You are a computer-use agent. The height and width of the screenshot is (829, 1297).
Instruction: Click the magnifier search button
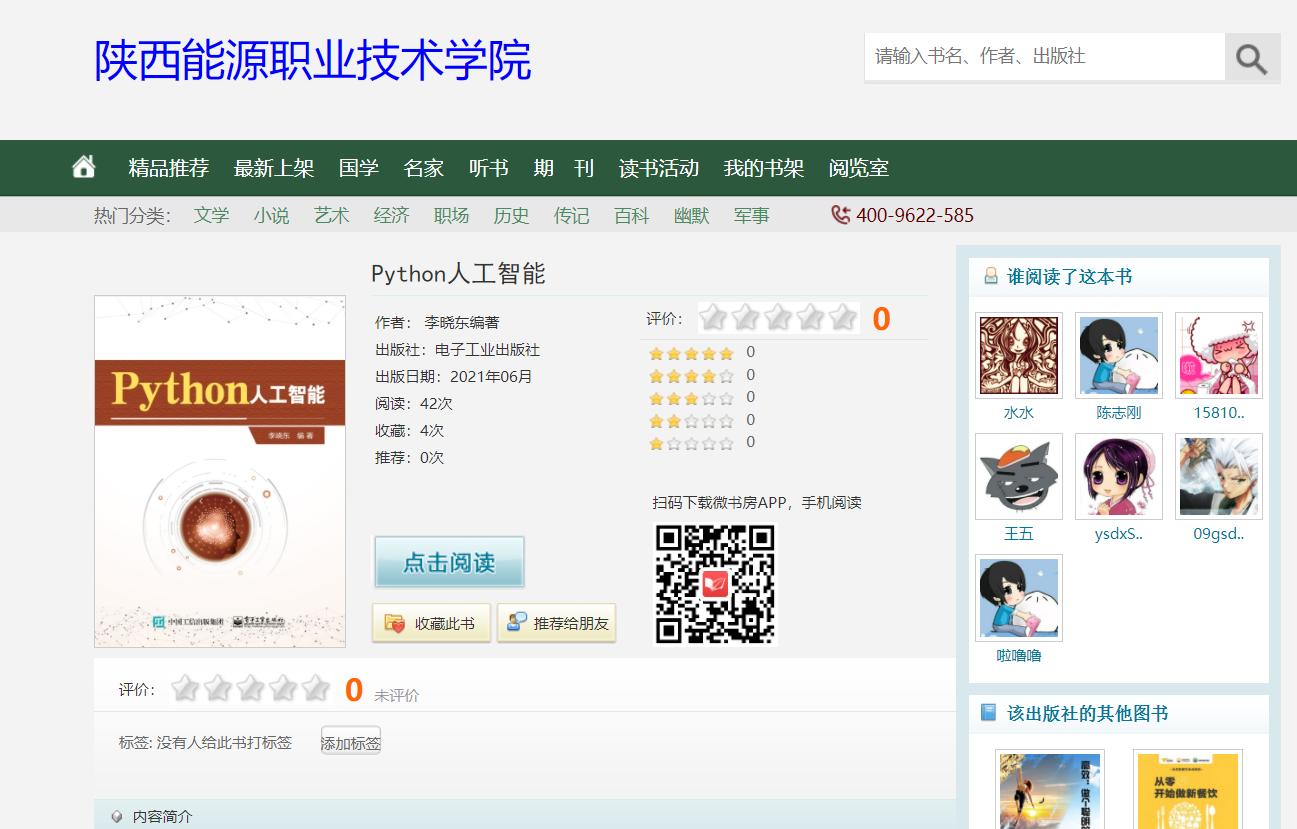(x=1252, y=58)
